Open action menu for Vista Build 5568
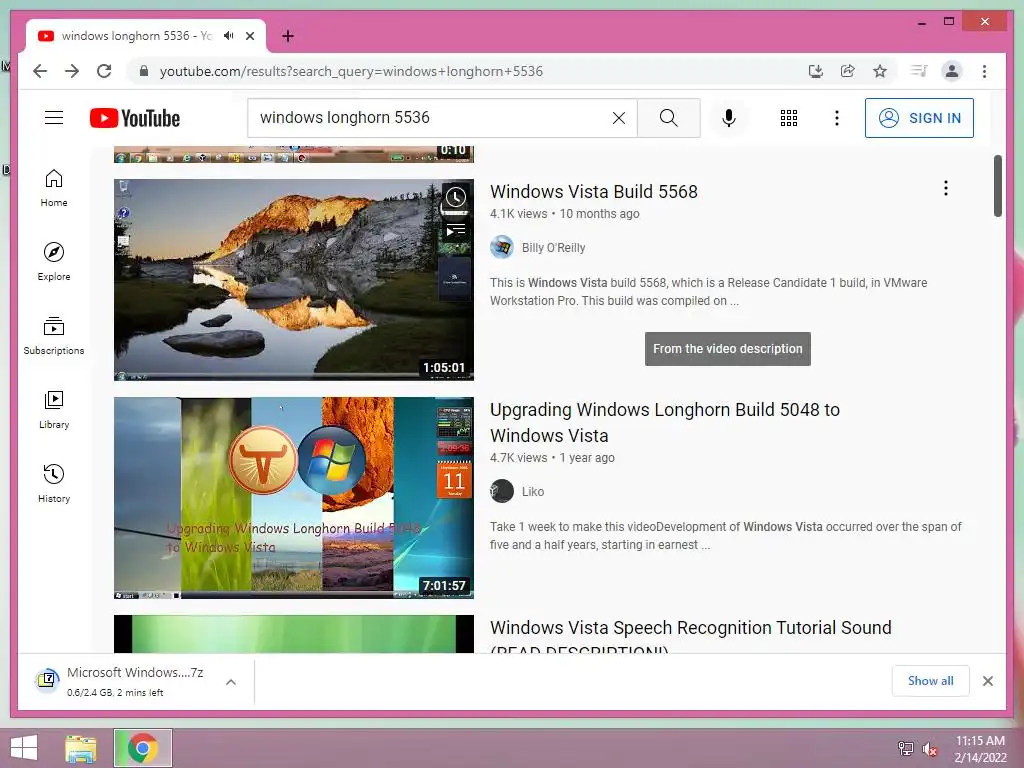This screenshot has height=768, width=1024. pyautogui.click(x=946, y=189)
